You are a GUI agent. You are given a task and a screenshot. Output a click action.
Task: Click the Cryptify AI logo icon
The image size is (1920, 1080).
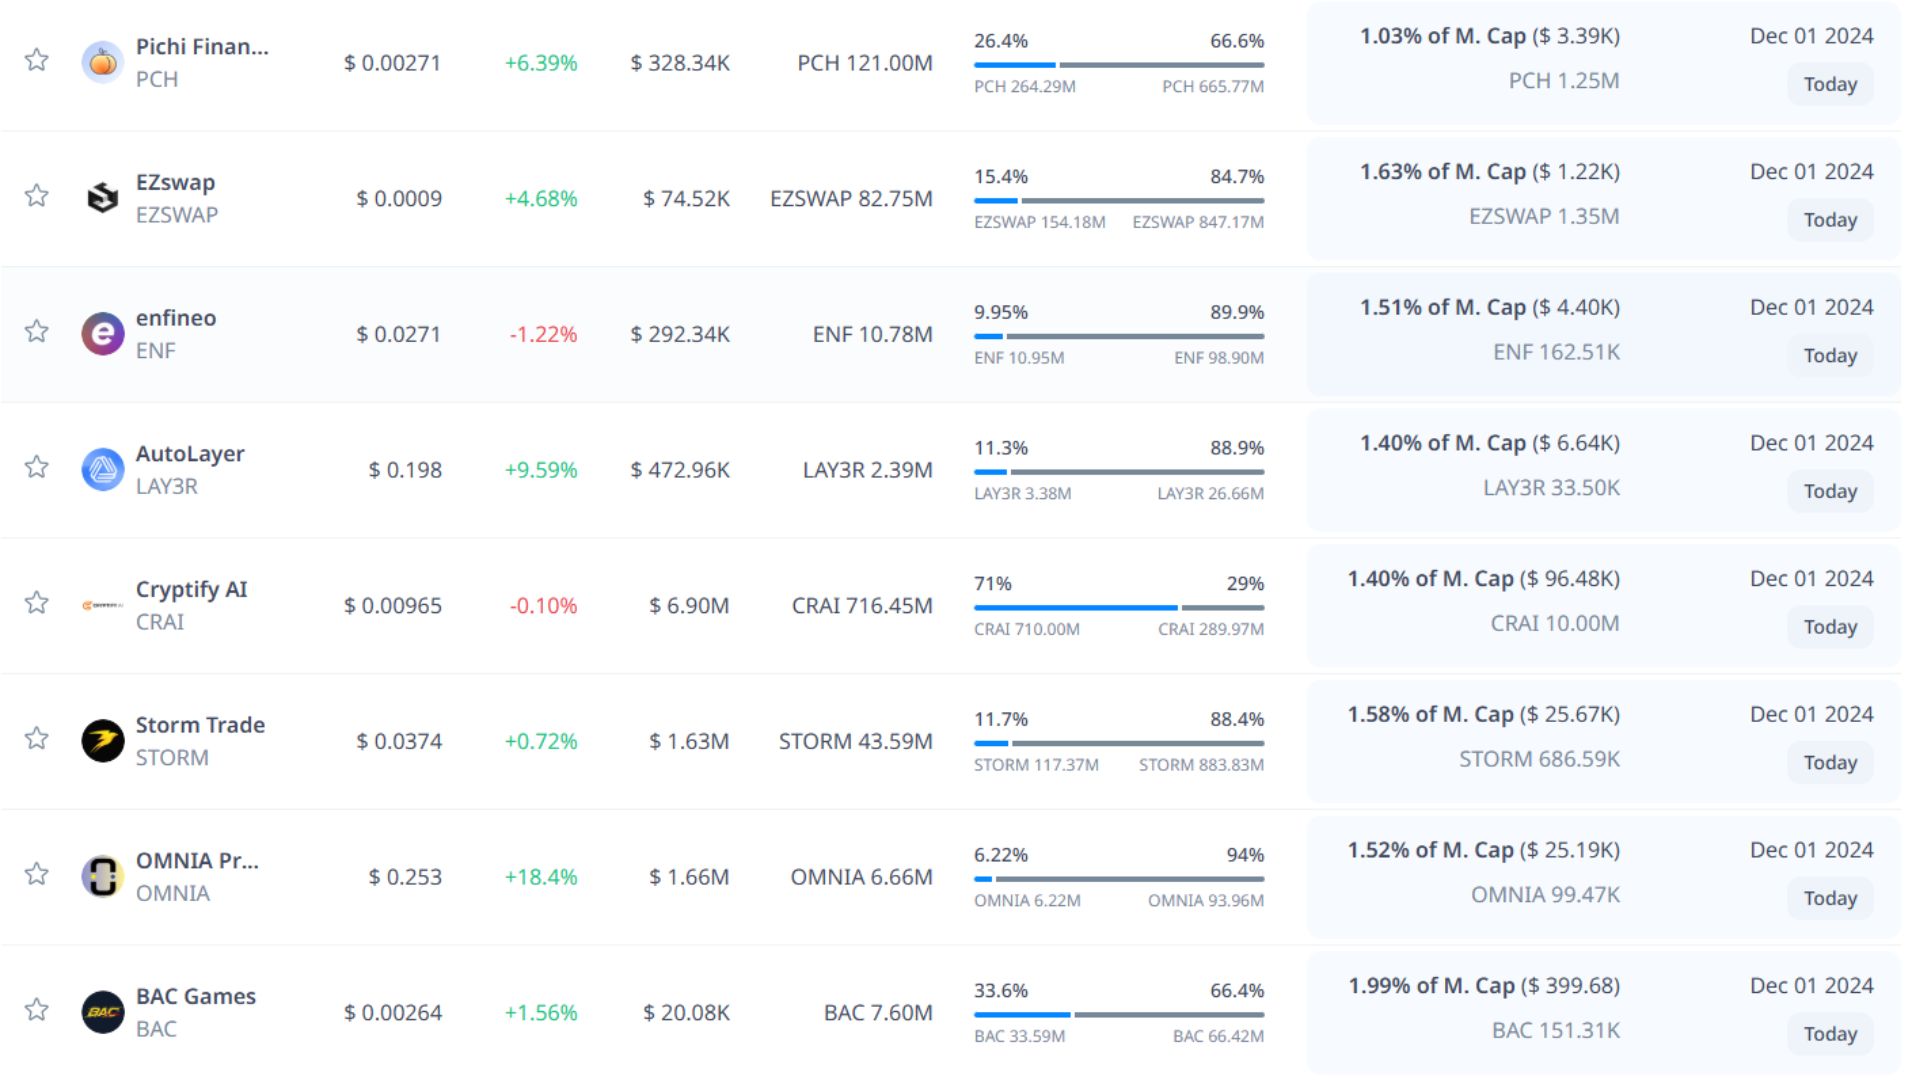(102, 605)
